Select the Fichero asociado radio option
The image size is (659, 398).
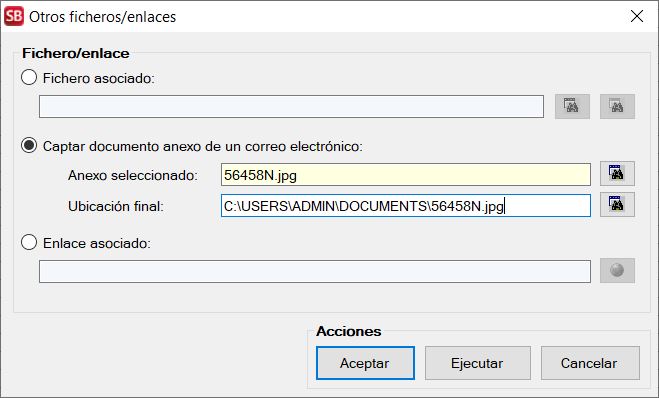pos(29,78)
